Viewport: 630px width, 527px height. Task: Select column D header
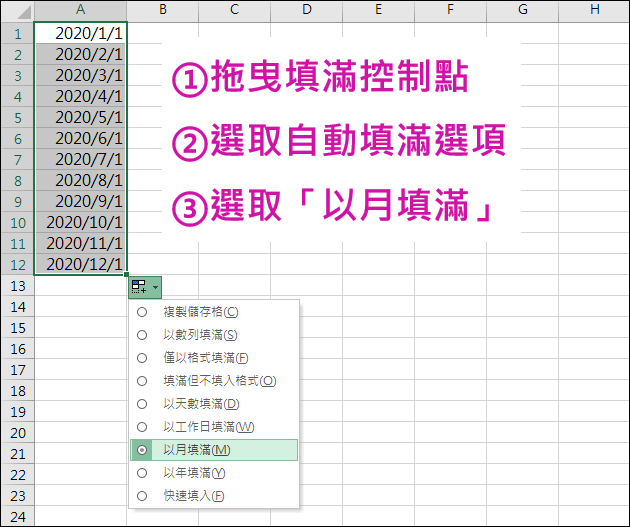coord(307,10)
